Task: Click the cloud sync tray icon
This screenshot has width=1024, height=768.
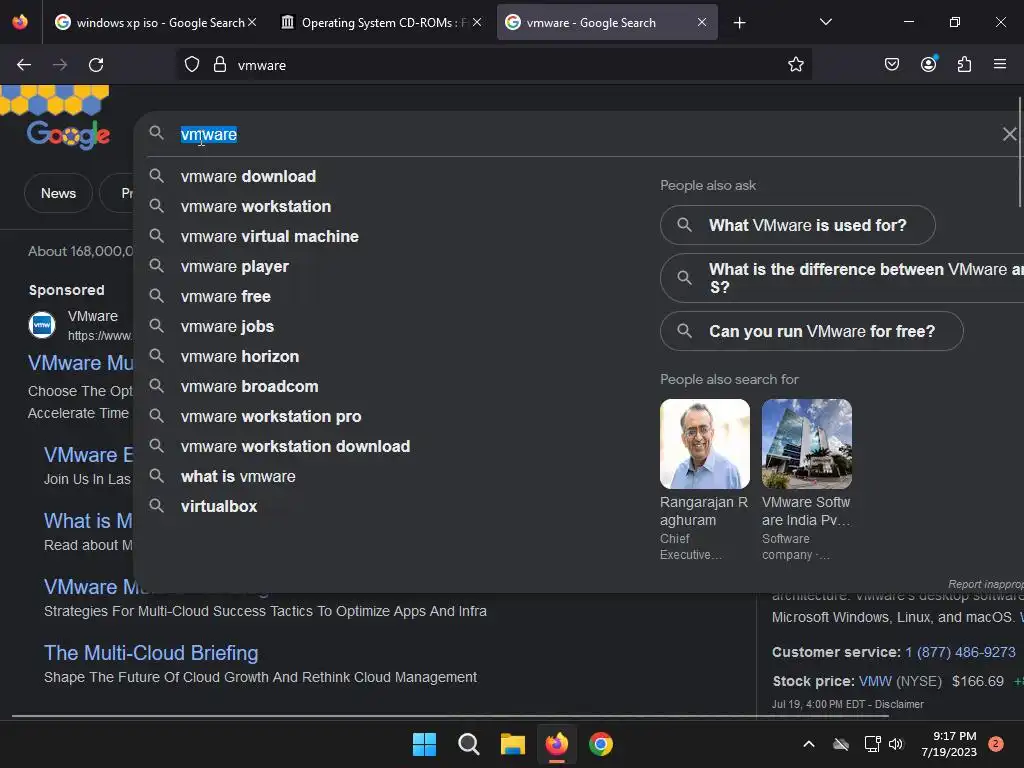Action: pyautogui.click(x=841, y=744)
